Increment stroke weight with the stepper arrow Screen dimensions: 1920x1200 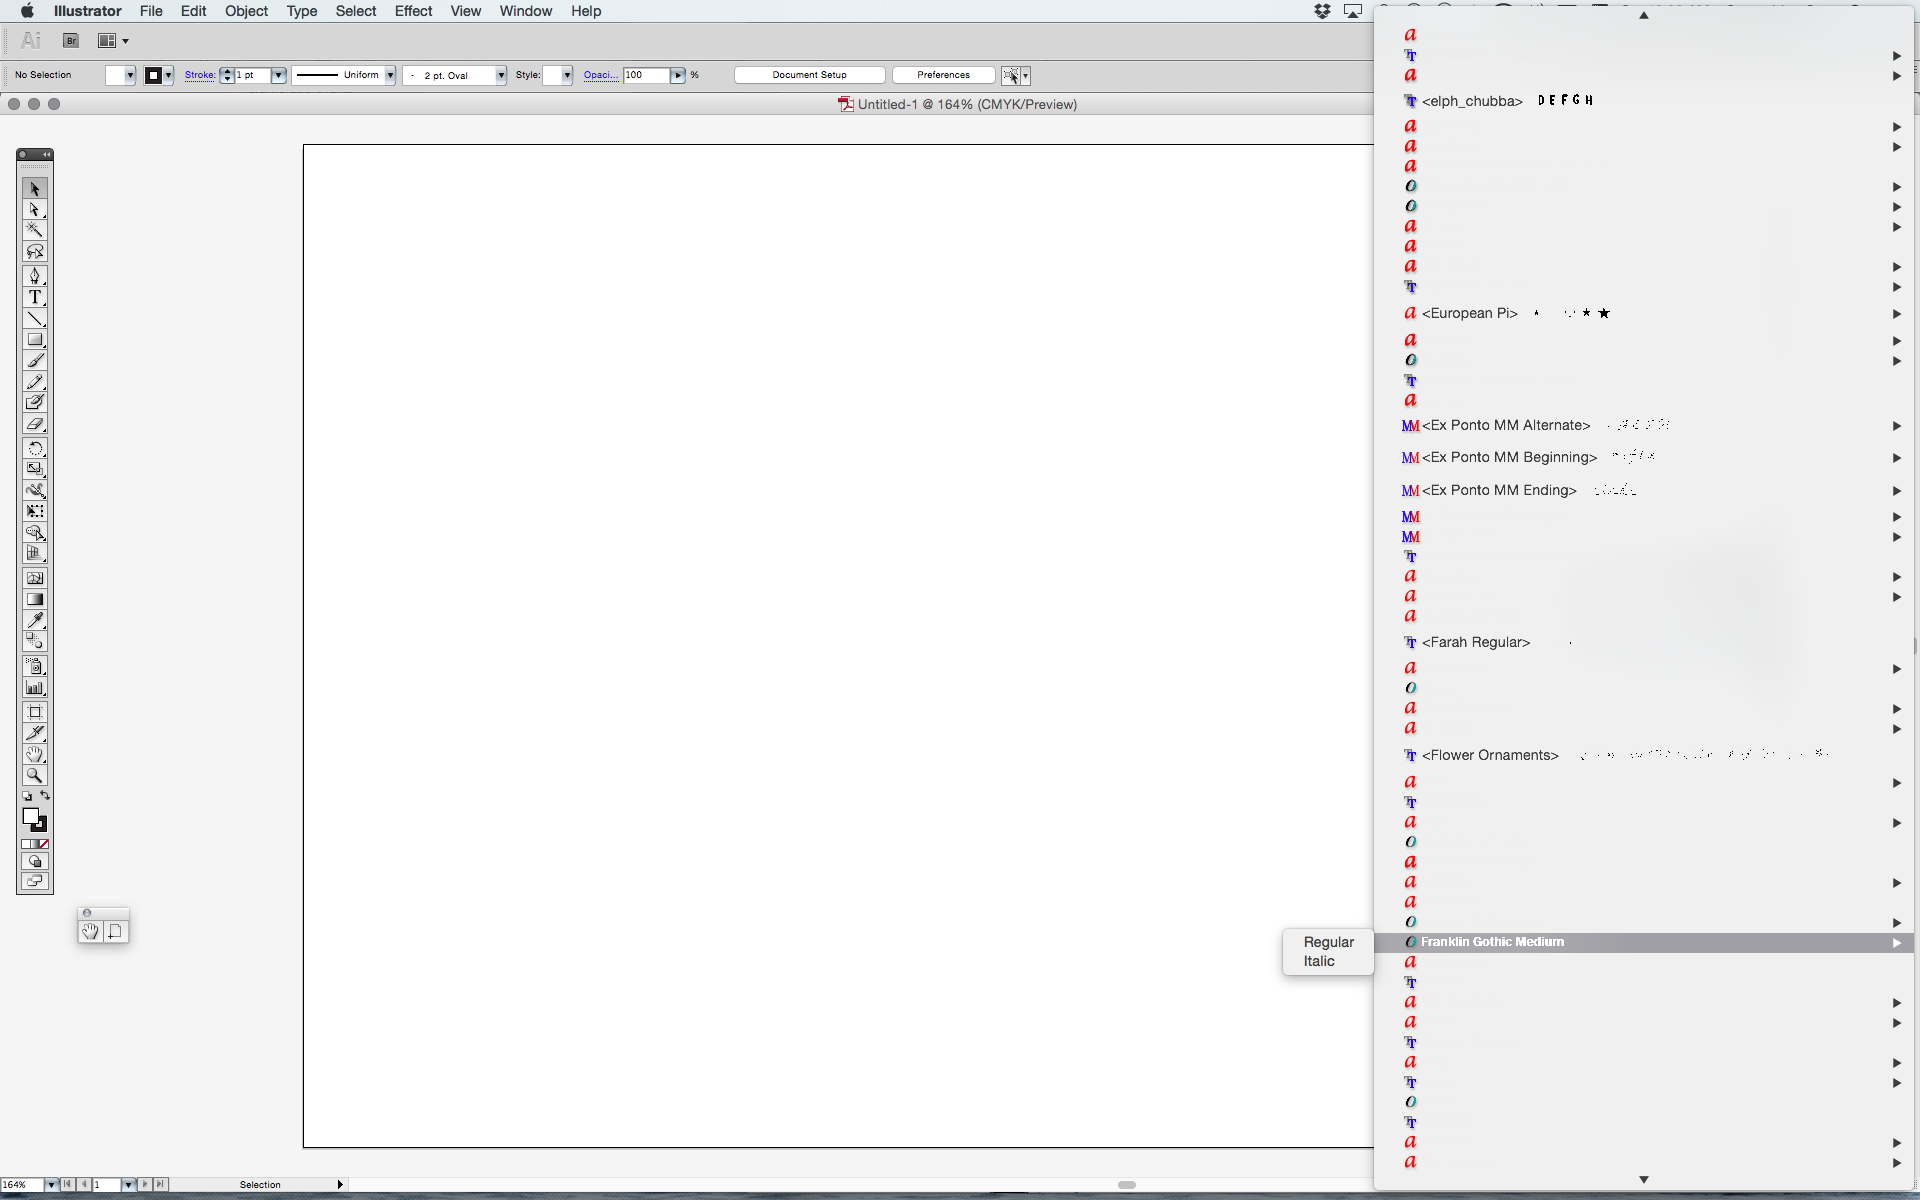click(227, 71)
